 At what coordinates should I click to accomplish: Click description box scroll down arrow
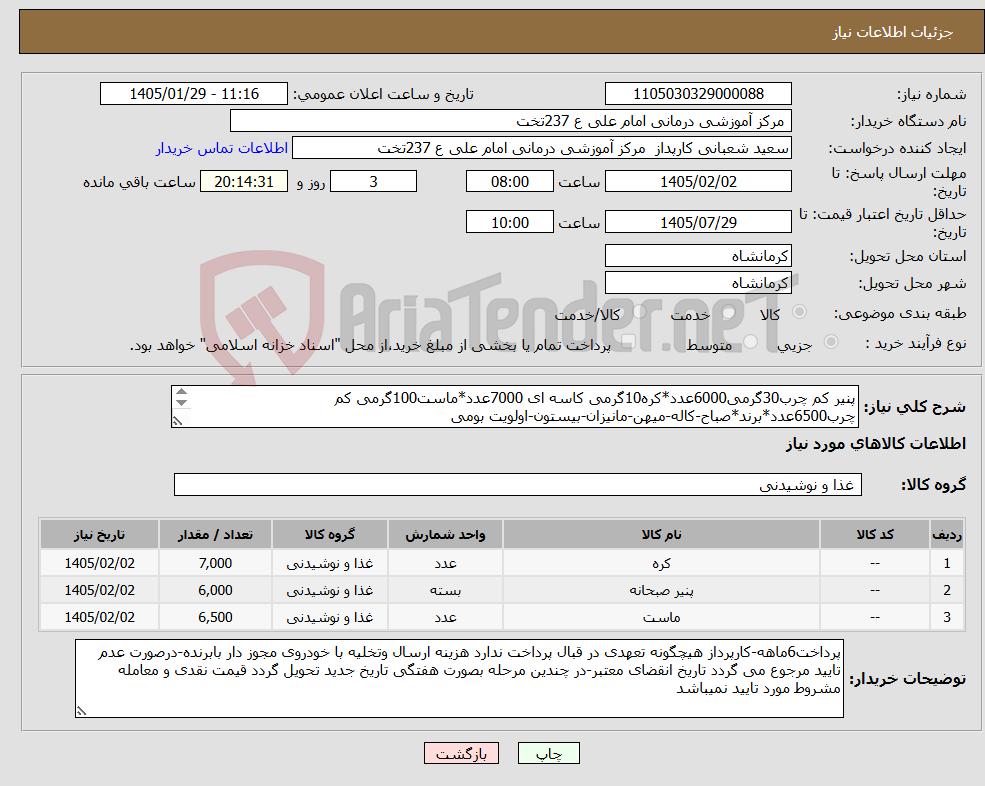pos(181,403)
